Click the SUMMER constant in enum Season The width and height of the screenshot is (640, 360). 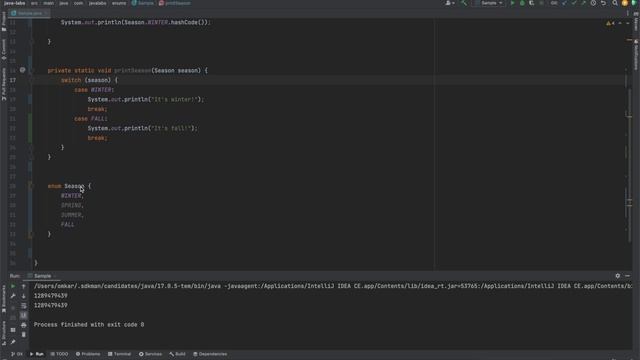coord(71,215)
